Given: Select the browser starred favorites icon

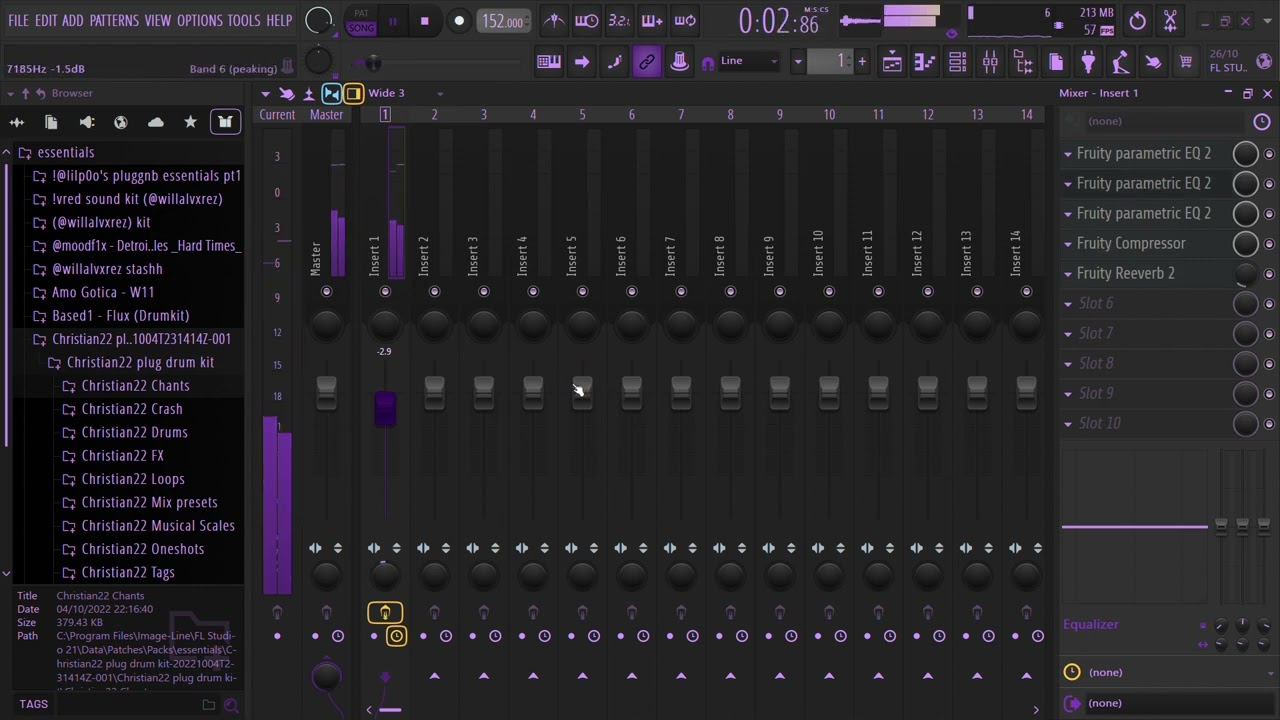Looking at the screenshot, I should (x=190, y=122).
